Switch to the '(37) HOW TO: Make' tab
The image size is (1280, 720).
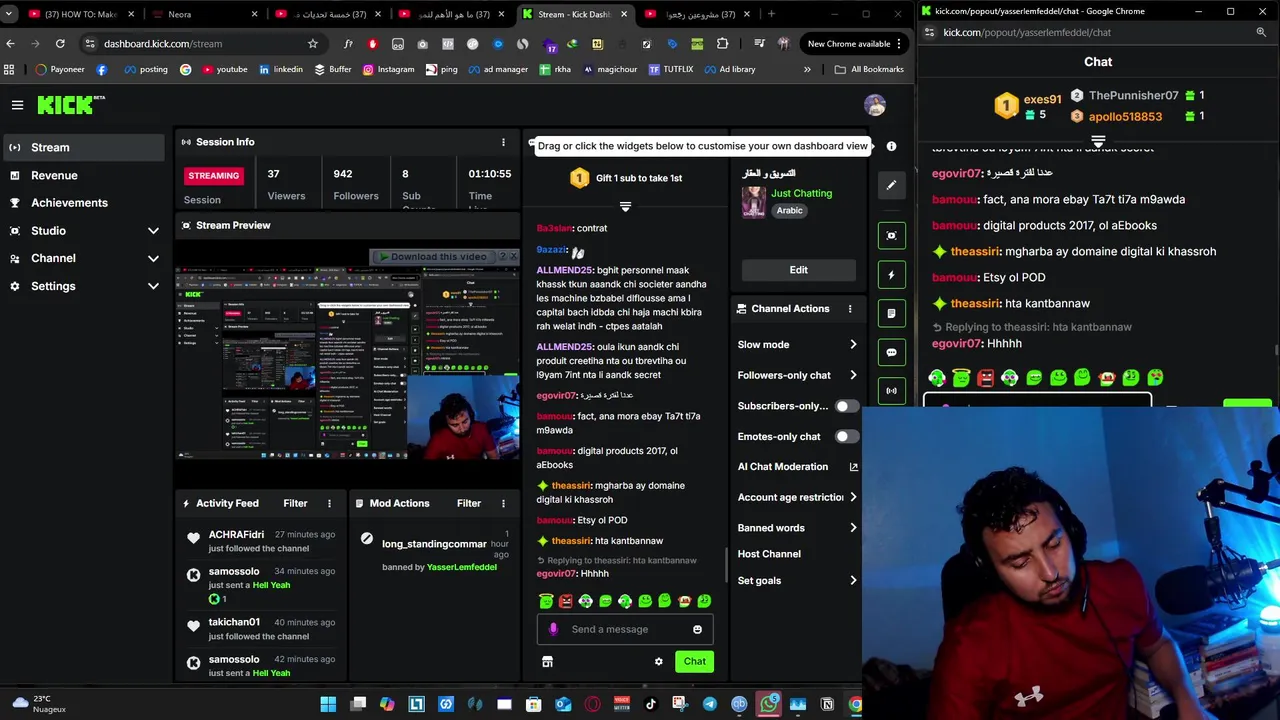pyautogui.click(x=80, y=14)
